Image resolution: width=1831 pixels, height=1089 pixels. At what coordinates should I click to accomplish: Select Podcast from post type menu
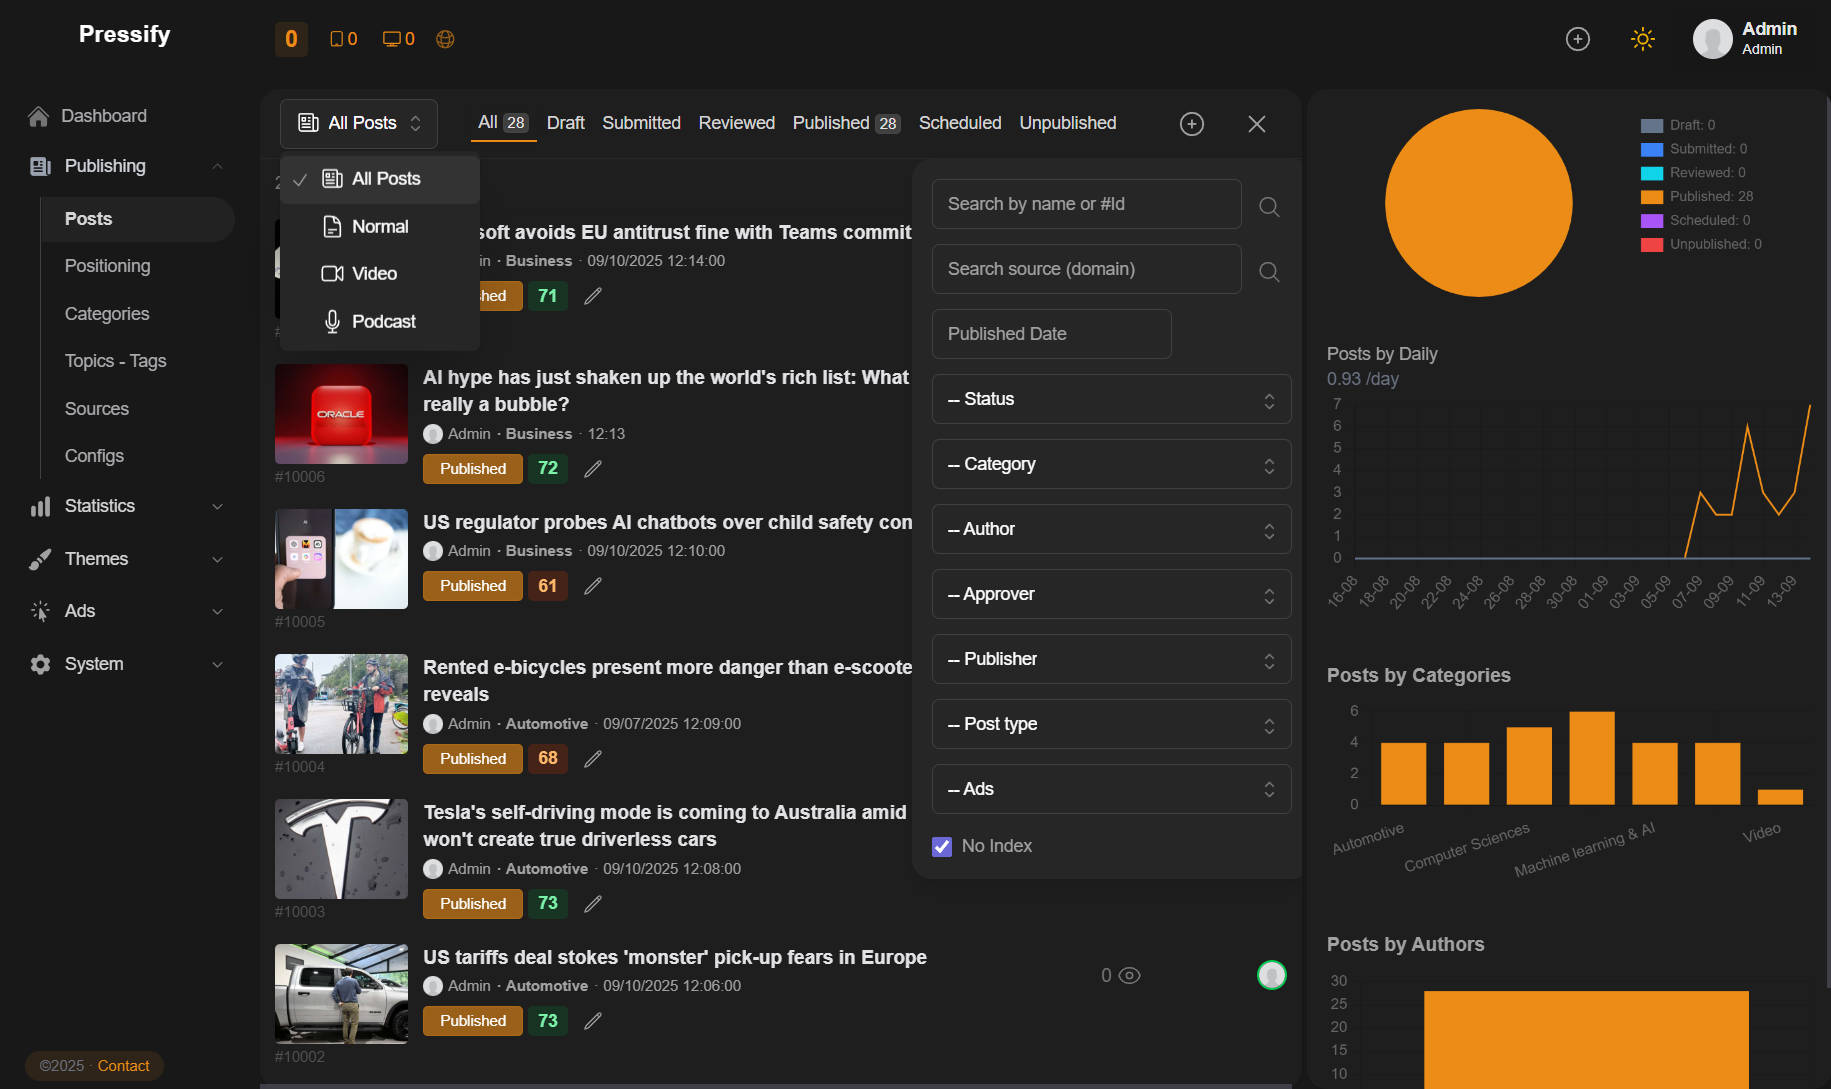point(383,322)
